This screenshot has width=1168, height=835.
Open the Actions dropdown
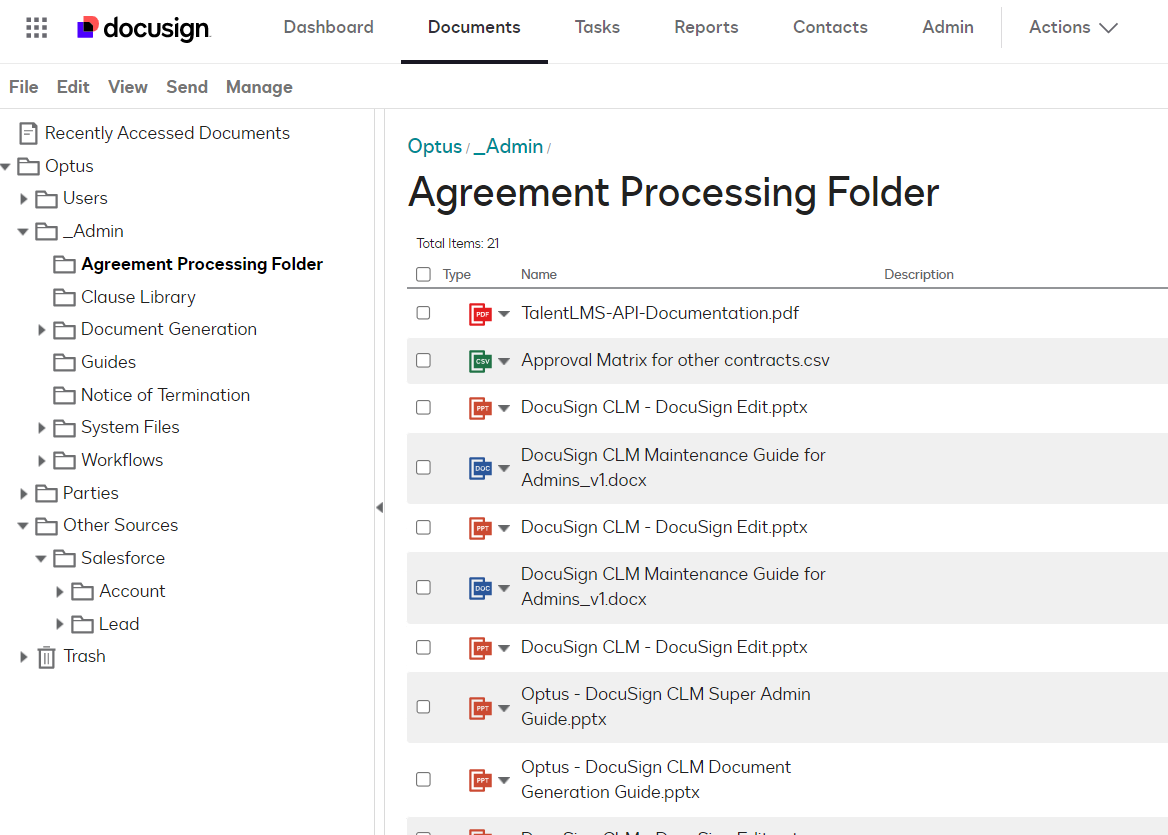point(1072,27)
